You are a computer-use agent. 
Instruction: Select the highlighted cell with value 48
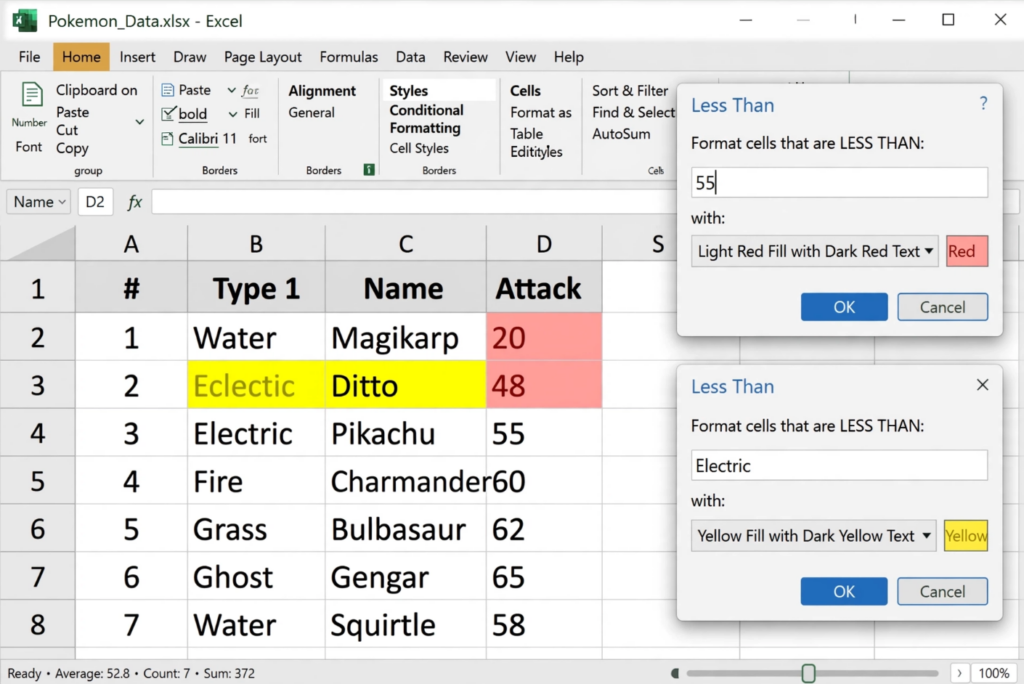(x=544, y=385)
